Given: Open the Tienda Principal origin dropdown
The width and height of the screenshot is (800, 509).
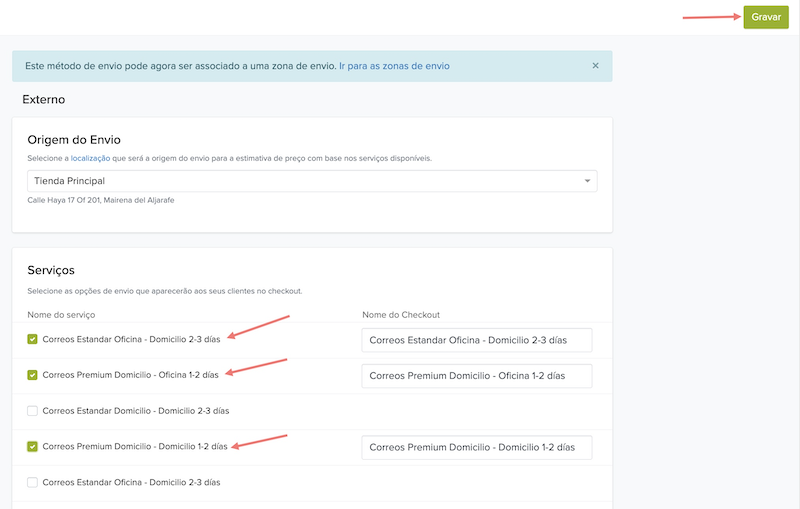Looking at the screenshot, I should point(312,181).
